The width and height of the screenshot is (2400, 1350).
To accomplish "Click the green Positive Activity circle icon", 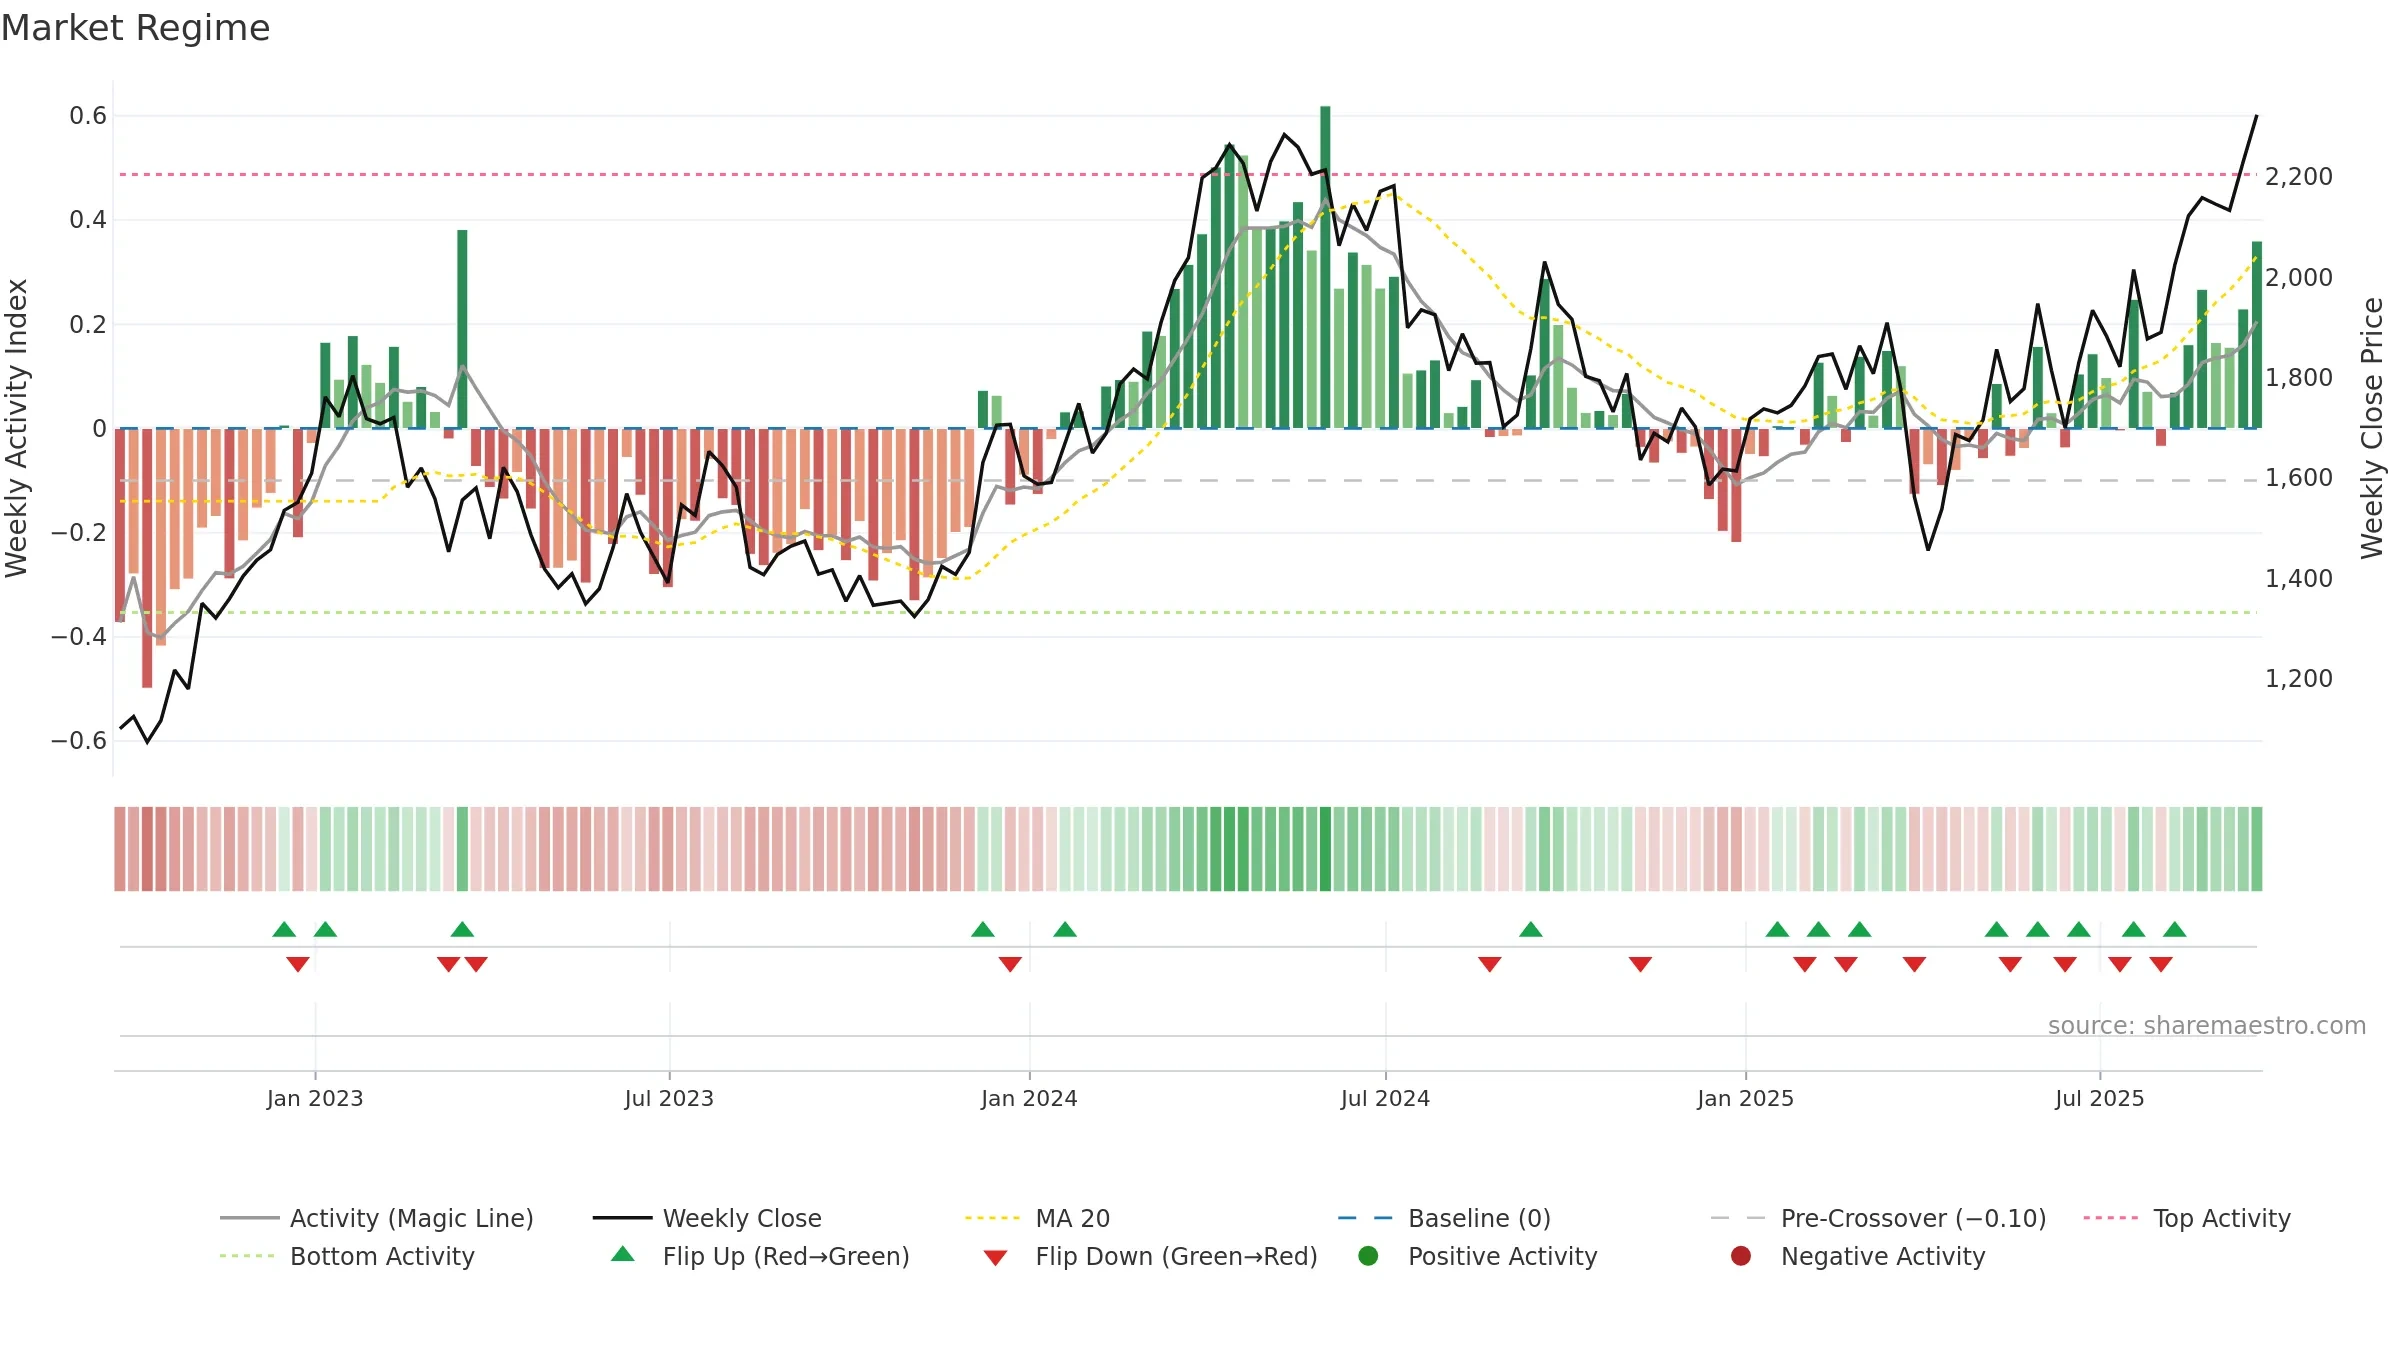I will pos(1369,1256).
